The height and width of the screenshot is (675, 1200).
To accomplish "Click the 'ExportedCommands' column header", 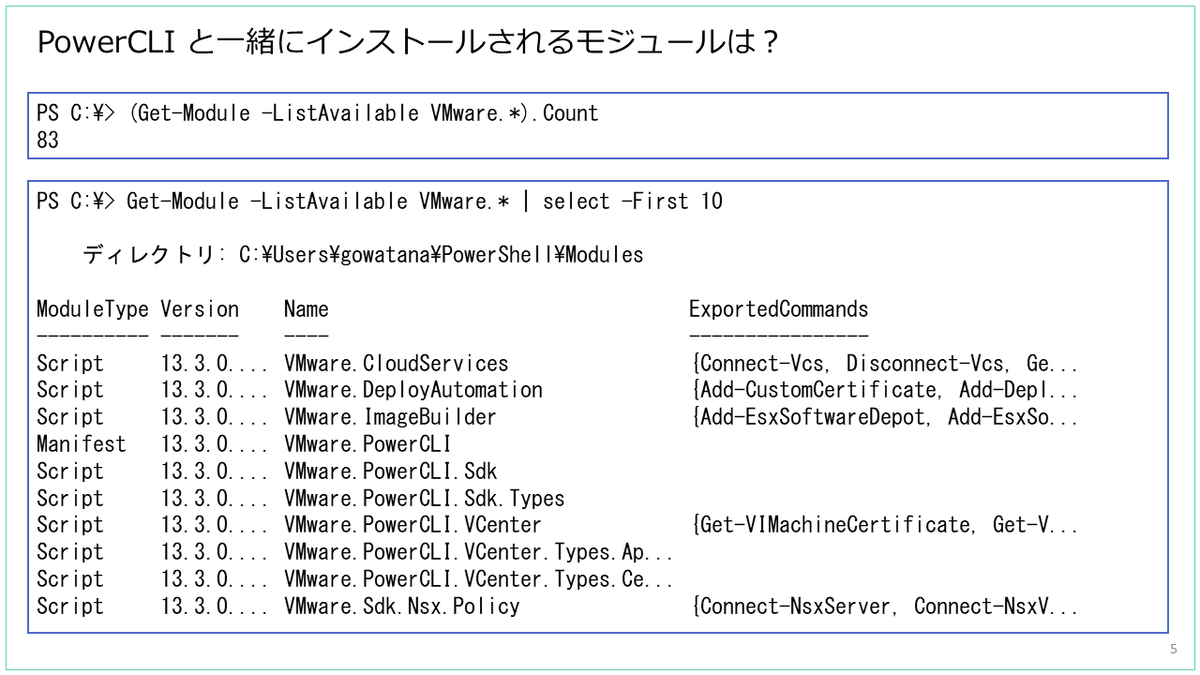I will (x=779, y=309).
